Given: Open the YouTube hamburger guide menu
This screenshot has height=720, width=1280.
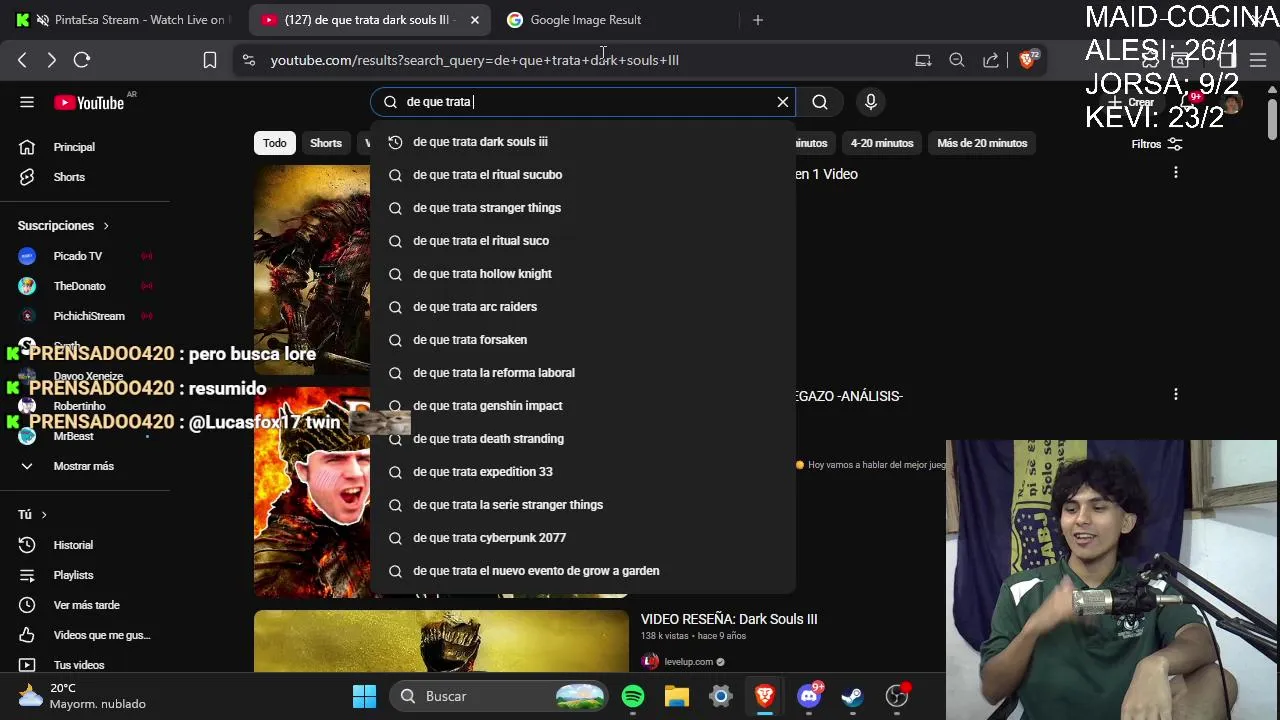Looking at the screenshot, I should [x=27, y=102].
